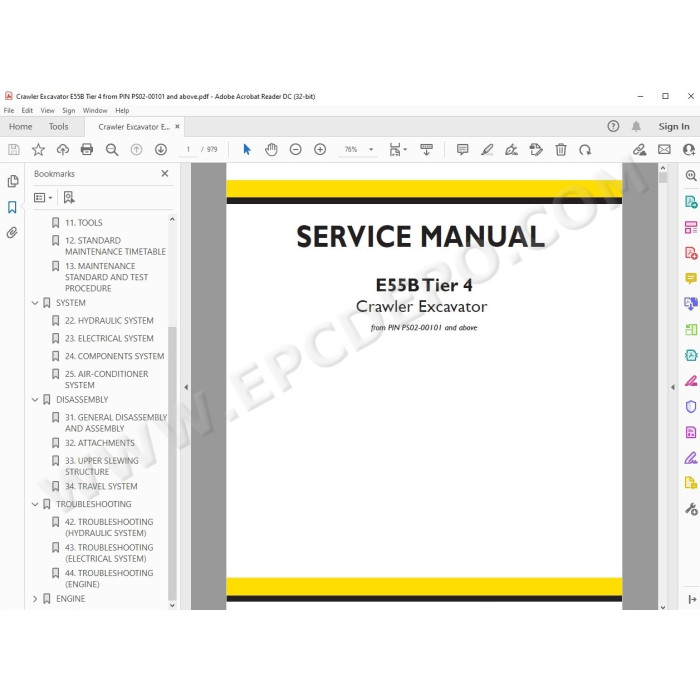The height and width of the screenshot is (700, 700).
Task: Switch to the Tools tab
Action: 58,126
